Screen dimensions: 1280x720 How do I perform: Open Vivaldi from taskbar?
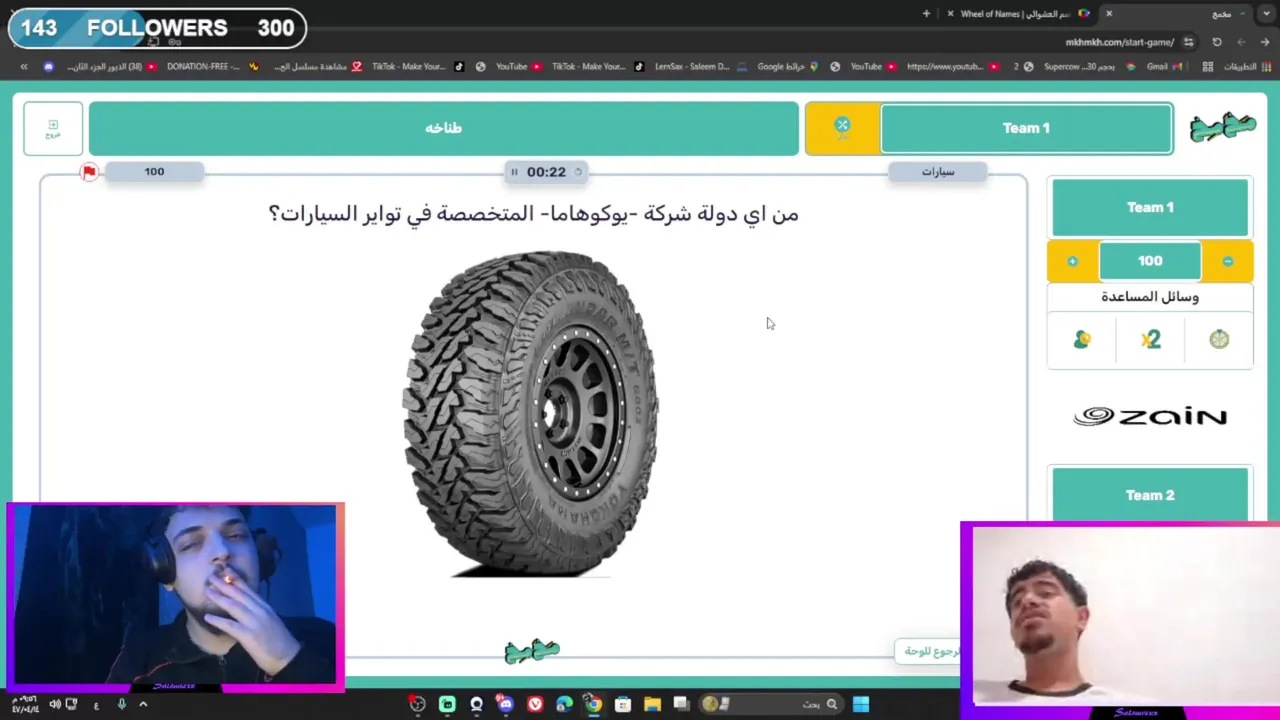click(535, 705)
